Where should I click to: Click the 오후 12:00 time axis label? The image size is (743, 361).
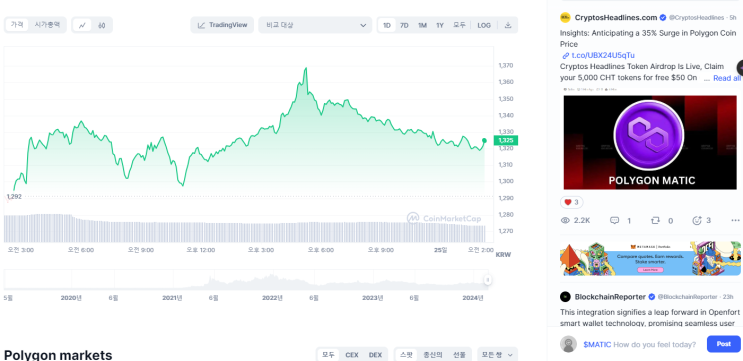200,250
